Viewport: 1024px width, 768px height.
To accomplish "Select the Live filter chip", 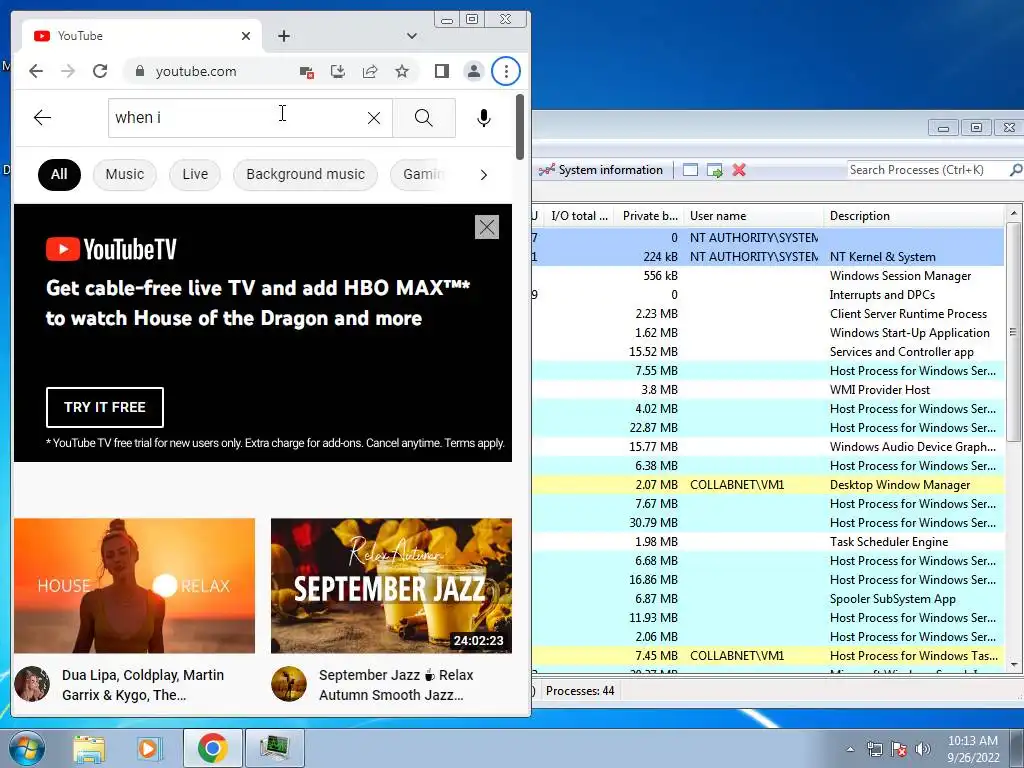I will click(195, 174).
